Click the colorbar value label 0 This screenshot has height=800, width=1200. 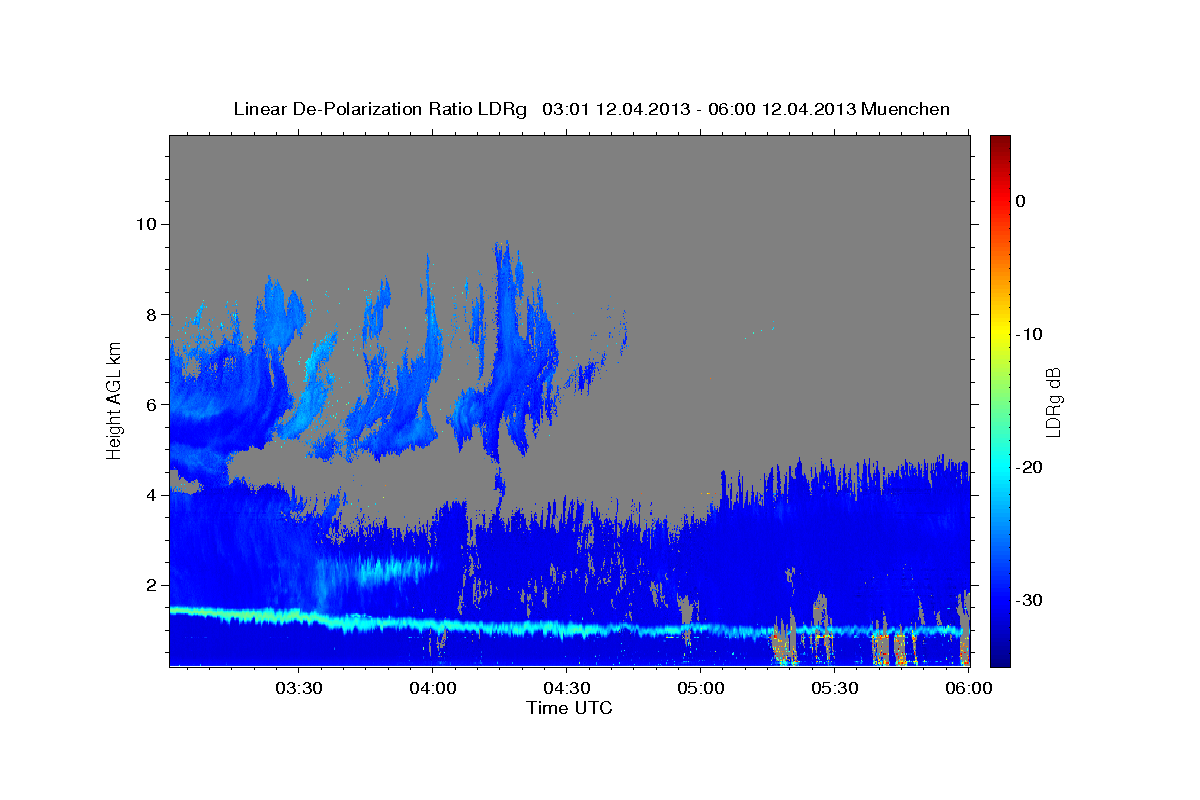1021,201
